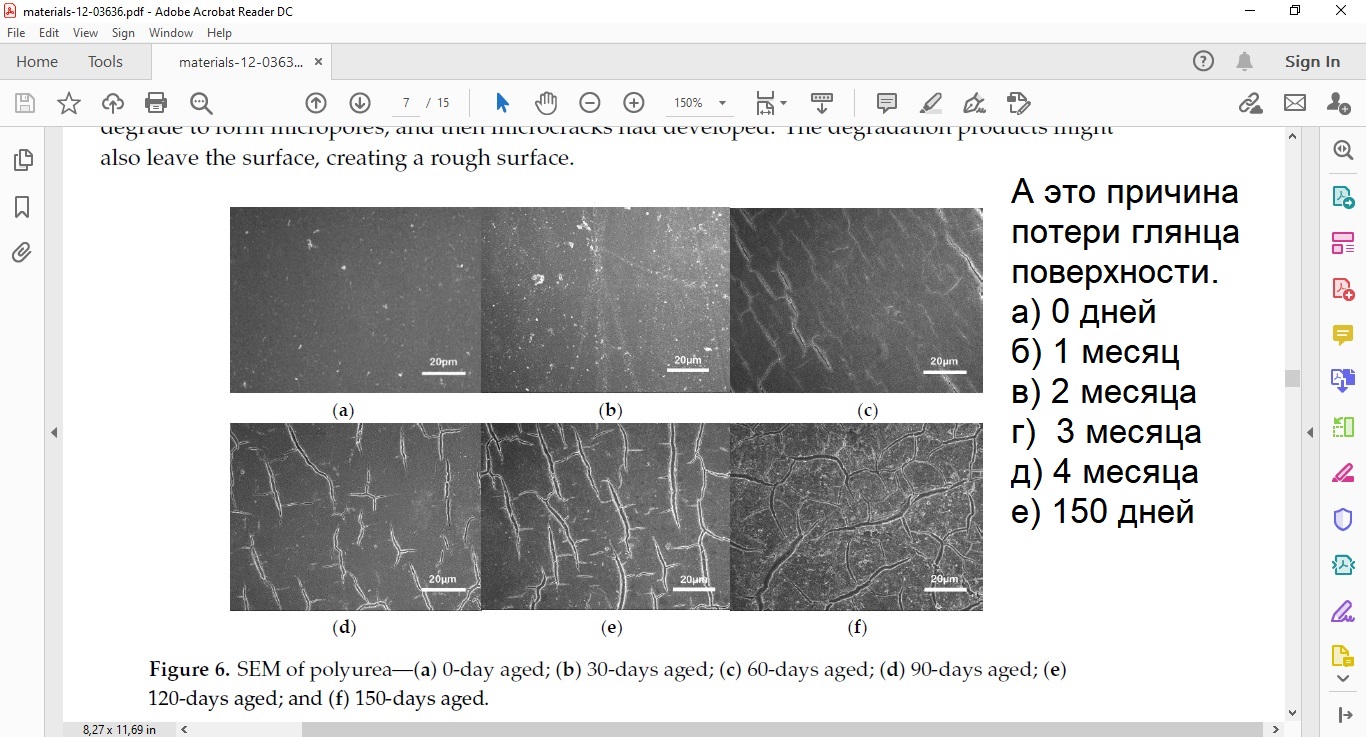Open the bookmarks panel
Screen dimensions: 1366x737
(x=22, y=207)
